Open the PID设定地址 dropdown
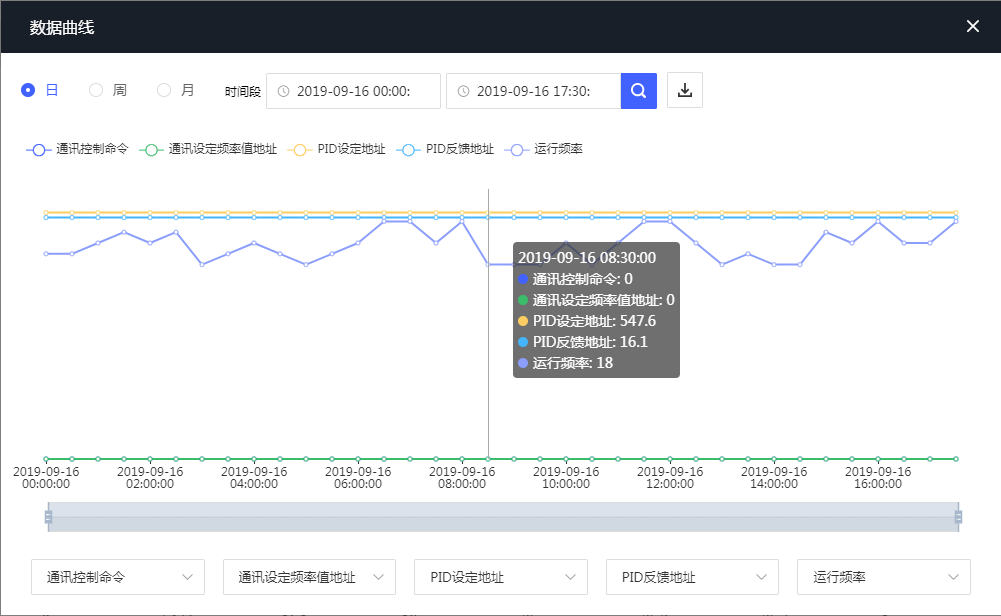Viewport: 1001px width, 616px height. (x=500, y=577)
